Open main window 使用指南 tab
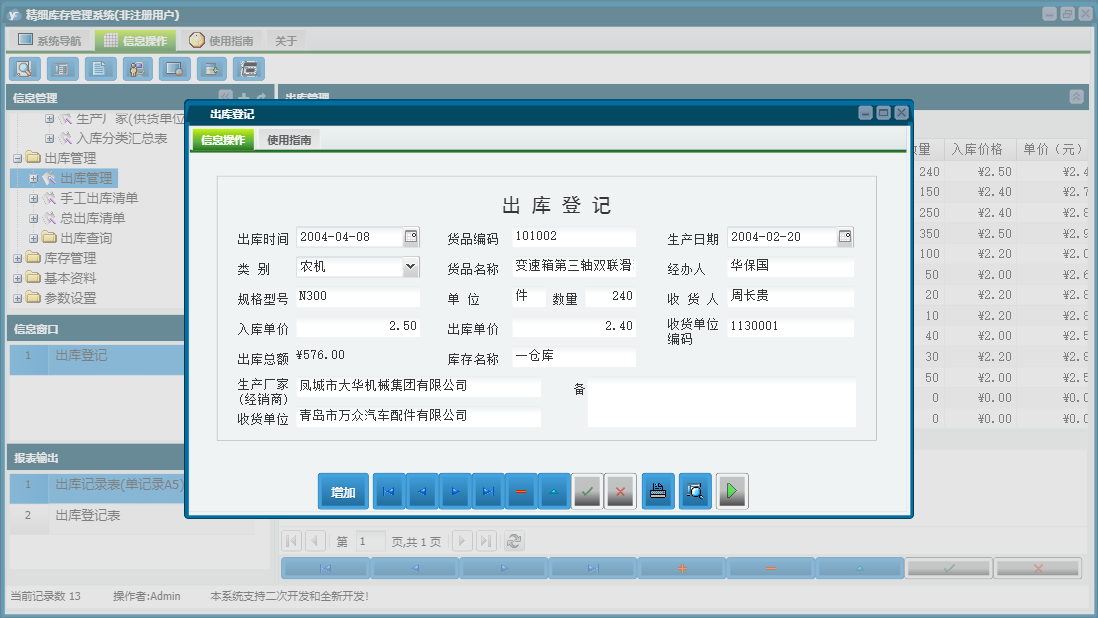The height and width of the screenshot is (618, 1098). point(221,41)
